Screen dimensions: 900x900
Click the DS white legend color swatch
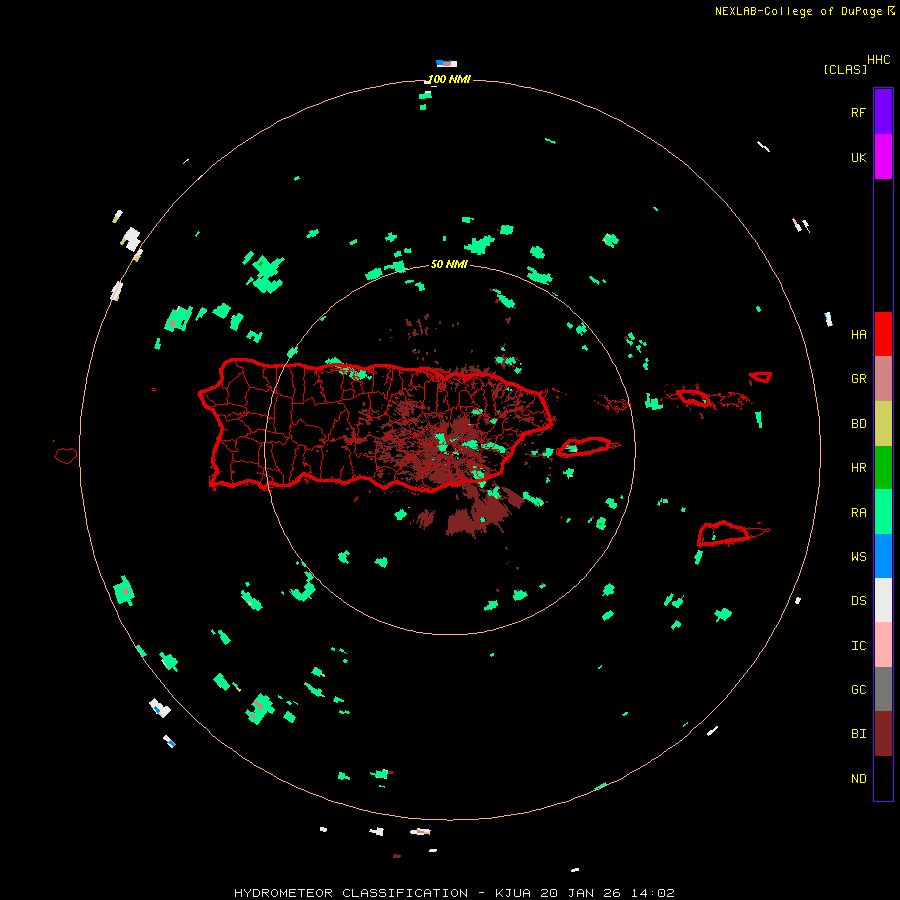tap(883, 600)
